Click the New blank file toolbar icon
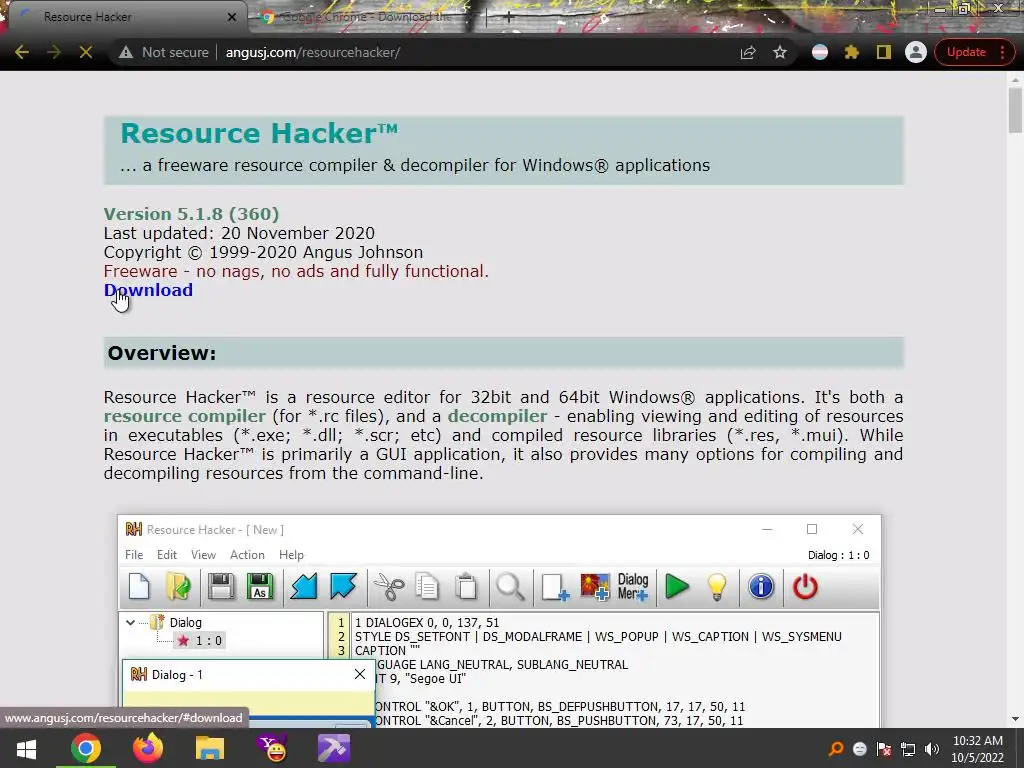Image resolution: width=1024 pixels, height=768 pixels. [x=139, y=586]
